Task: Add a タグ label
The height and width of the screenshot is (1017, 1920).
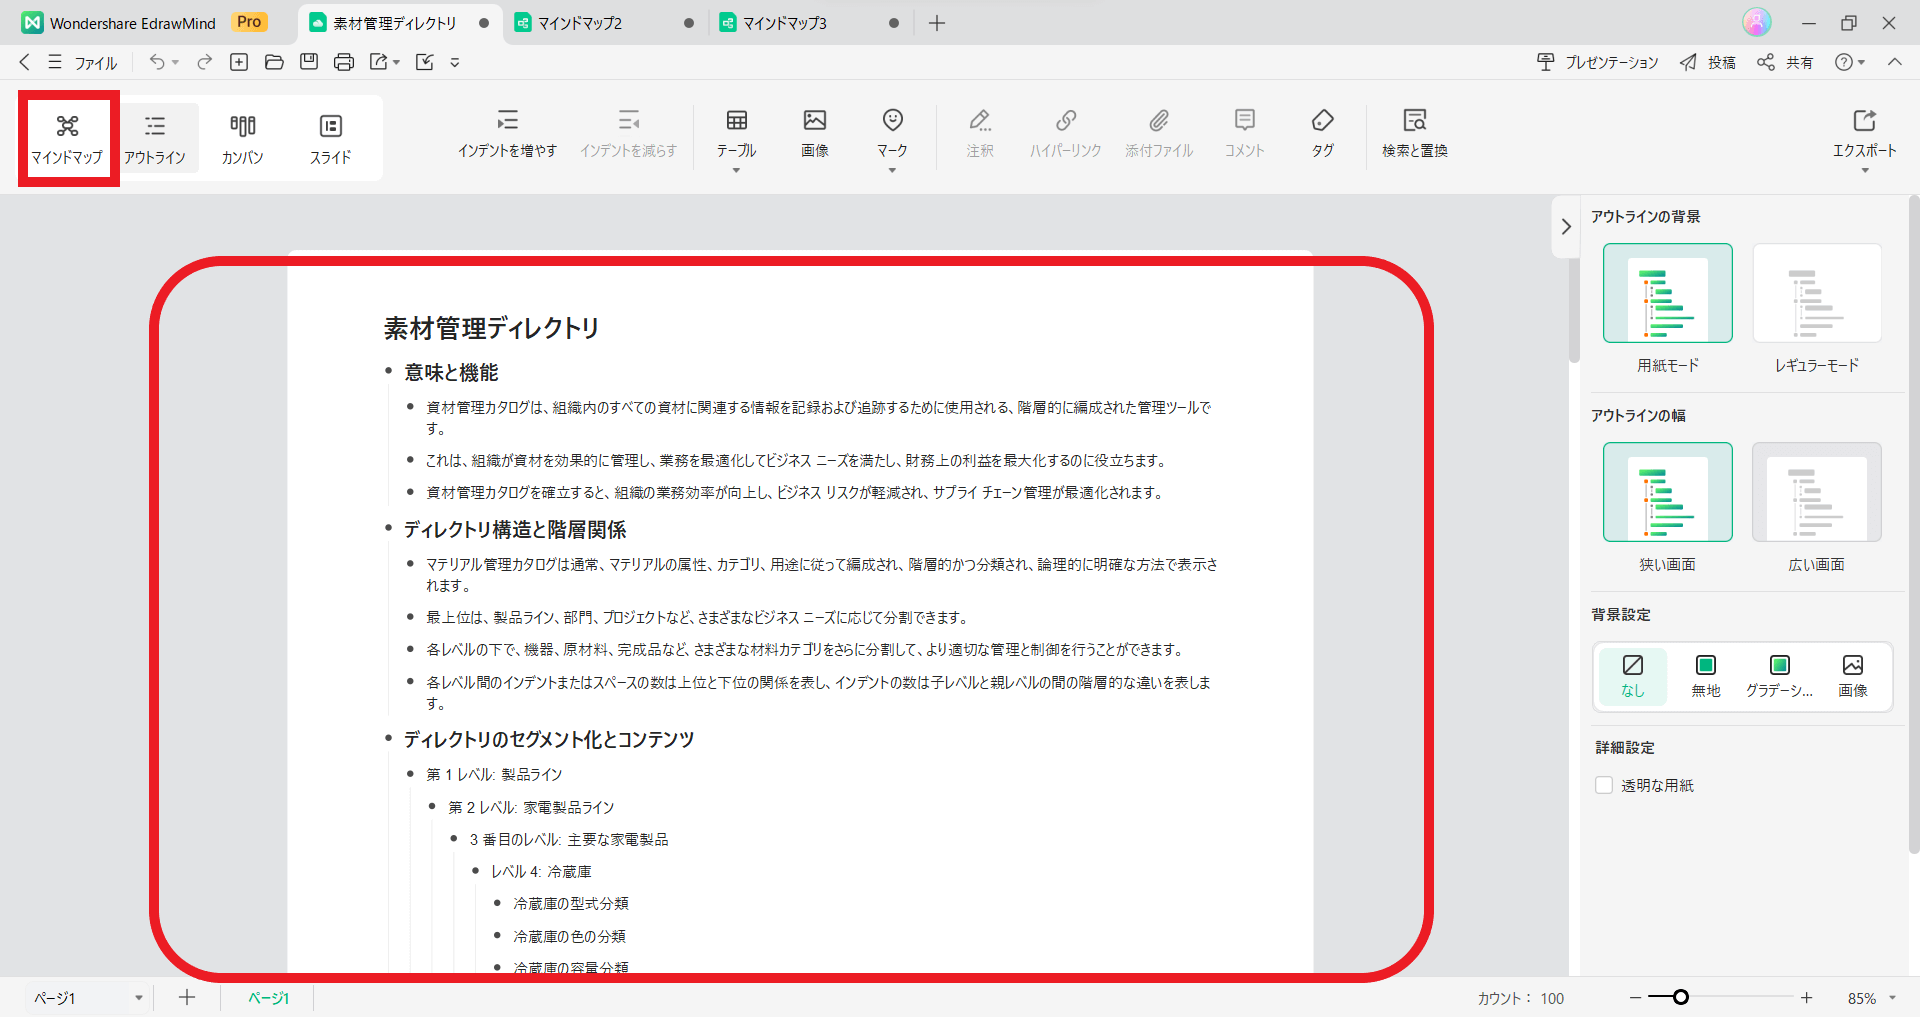Action: click(x=1323, y=134)
